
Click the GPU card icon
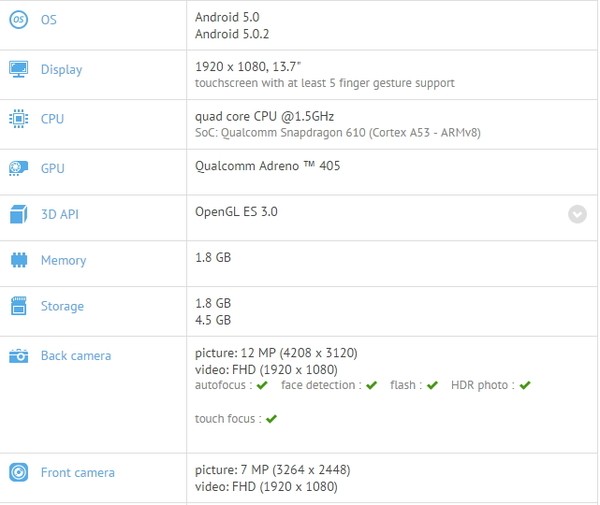pos(18,168)
